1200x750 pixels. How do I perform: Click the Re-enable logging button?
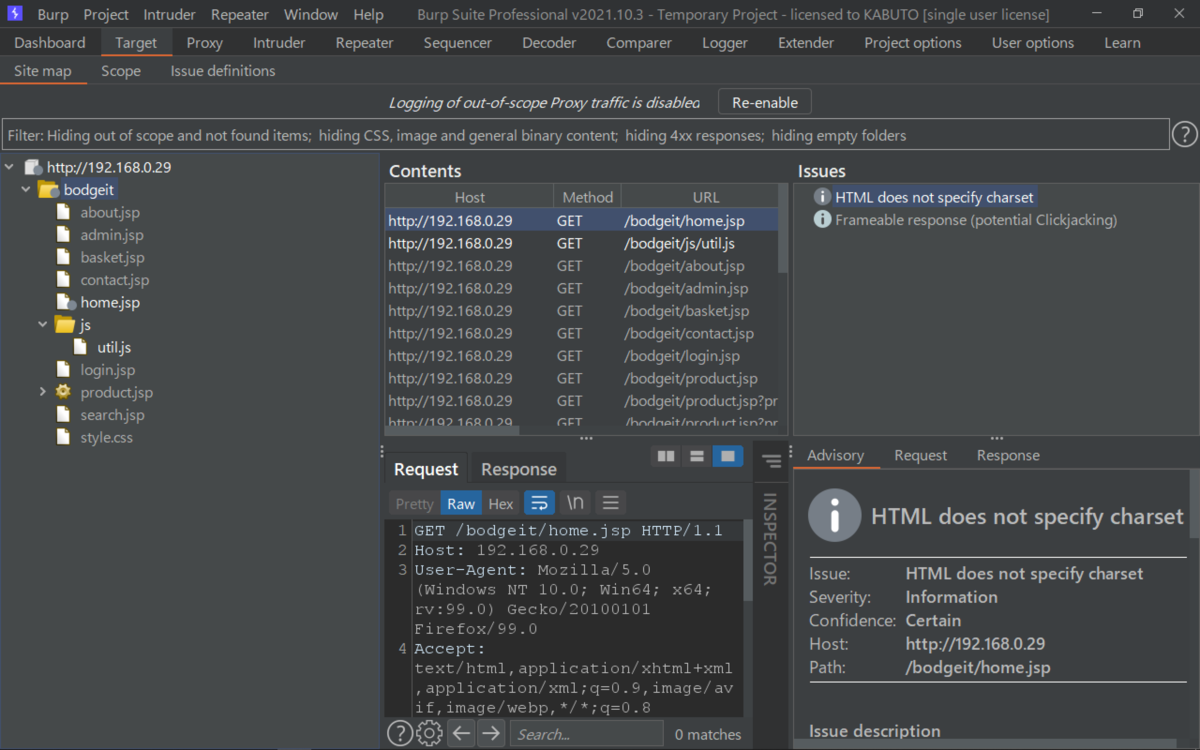[765, 102]
